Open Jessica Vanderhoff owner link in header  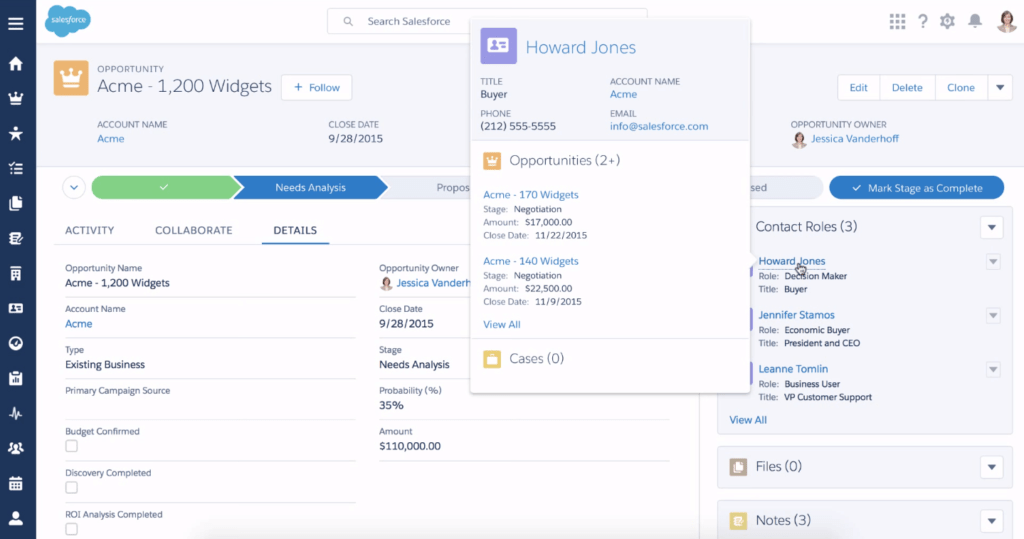[x=855, y=139]
